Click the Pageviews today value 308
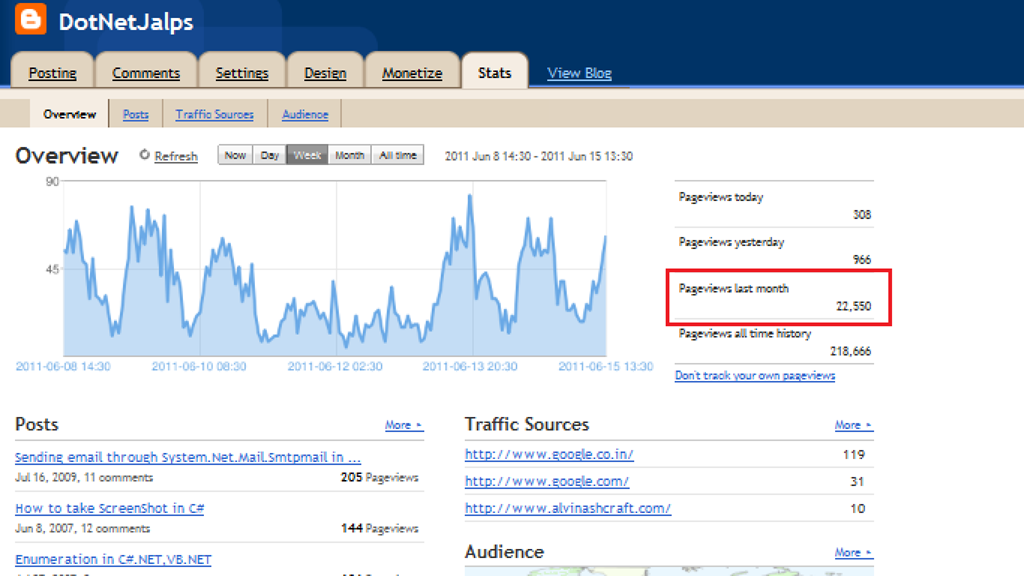Viewport: 1024px width, 576px height. (x=862, y=214)
